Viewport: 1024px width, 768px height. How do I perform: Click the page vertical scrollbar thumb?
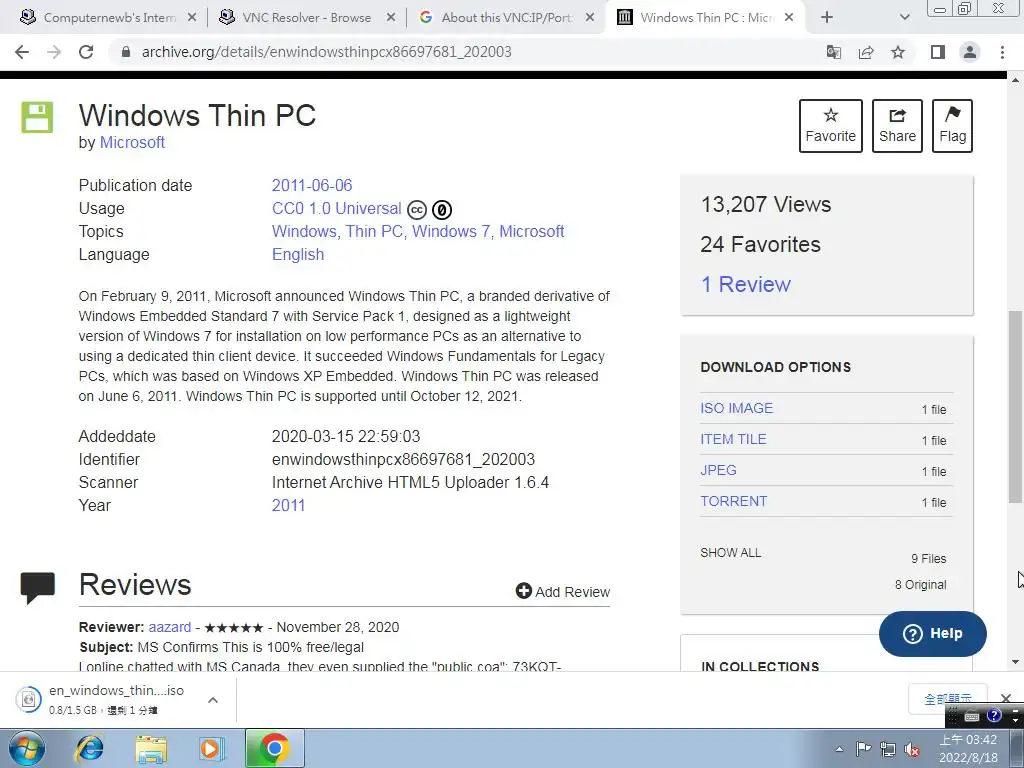[x=1015, y=407]
